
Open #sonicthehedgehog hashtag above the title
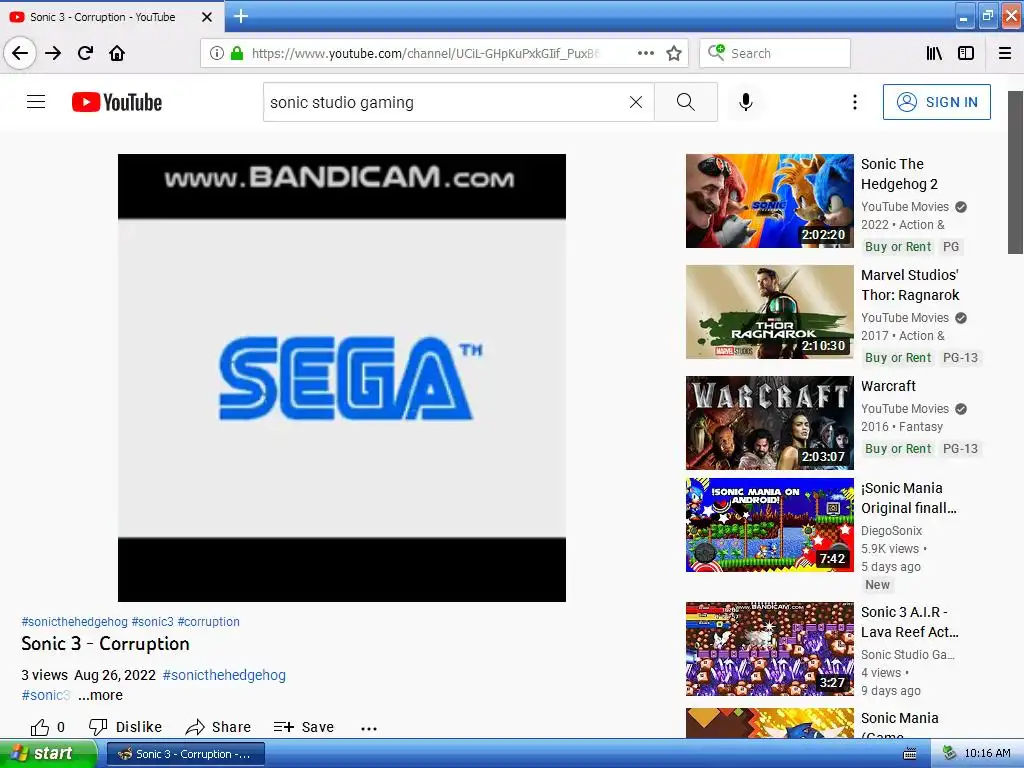pyautogui.click(x=74, y=622)
